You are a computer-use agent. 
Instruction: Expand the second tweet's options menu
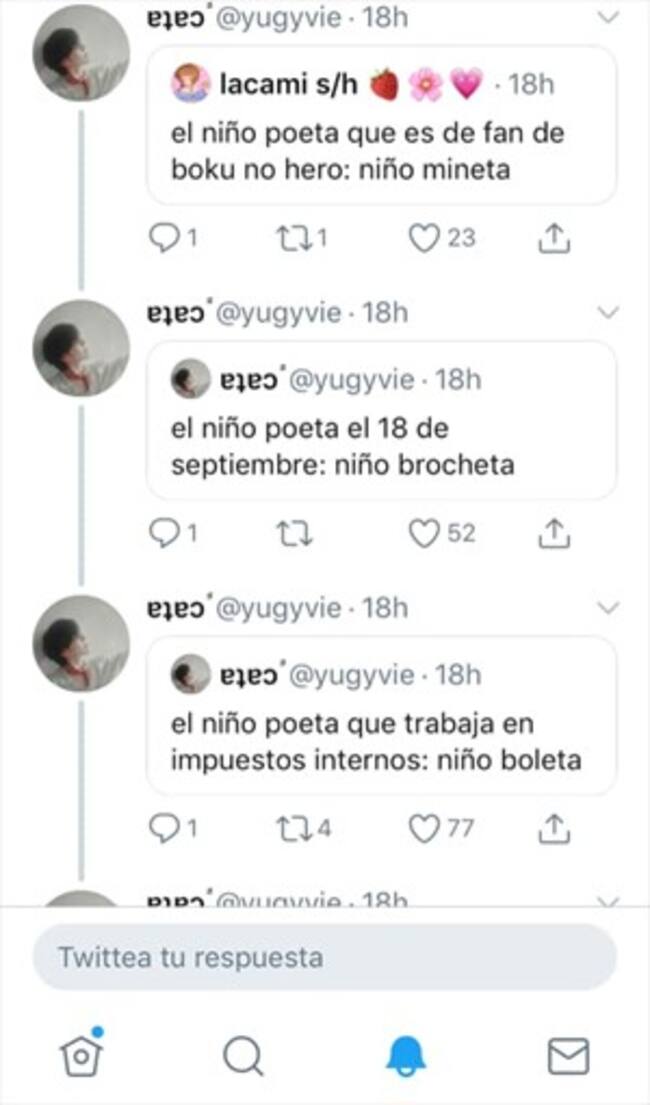point(608,313)
